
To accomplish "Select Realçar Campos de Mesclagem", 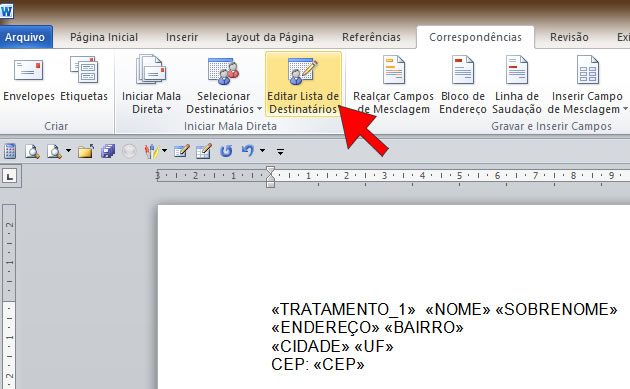I will tap(393, 84).
